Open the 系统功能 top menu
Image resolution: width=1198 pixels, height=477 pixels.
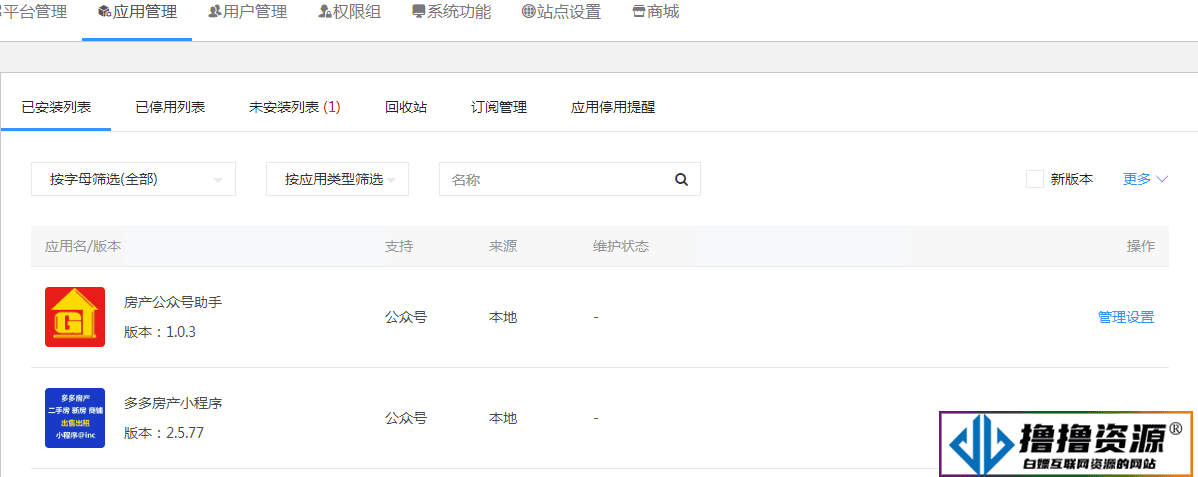pyautogui.click(x=452, y=12)
